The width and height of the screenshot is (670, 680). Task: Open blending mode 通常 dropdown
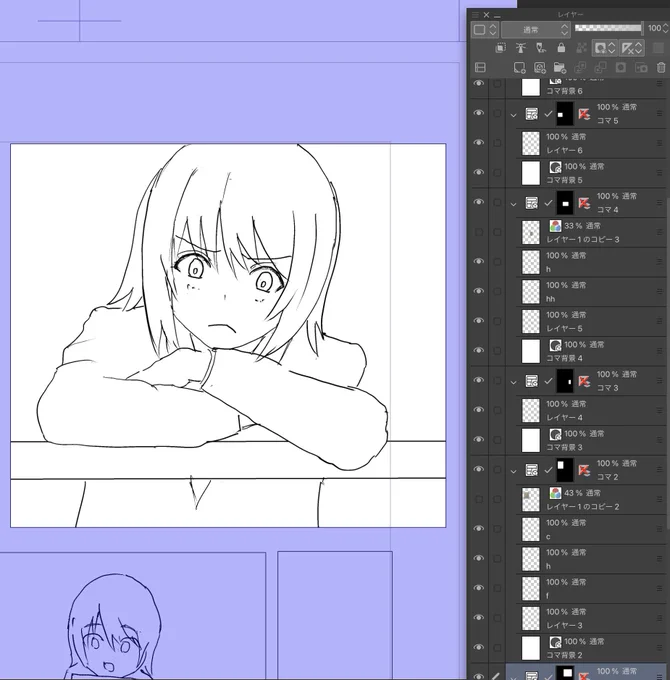point(536,30)
